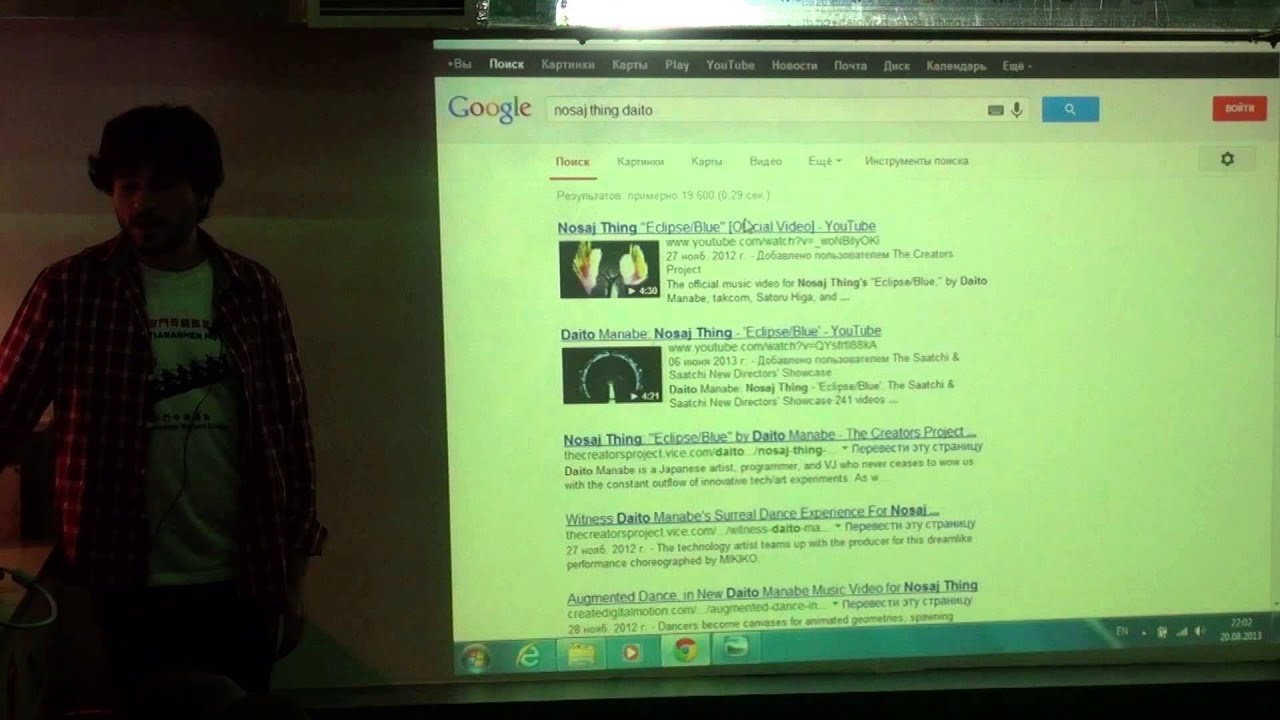Select the Поиск results tab

[573, 161]
